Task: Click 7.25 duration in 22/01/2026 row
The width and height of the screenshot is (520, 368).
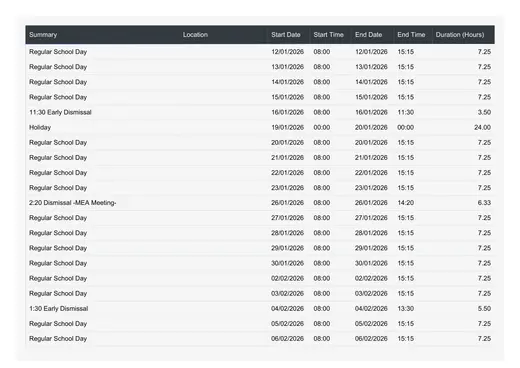Action: [484, 173]
